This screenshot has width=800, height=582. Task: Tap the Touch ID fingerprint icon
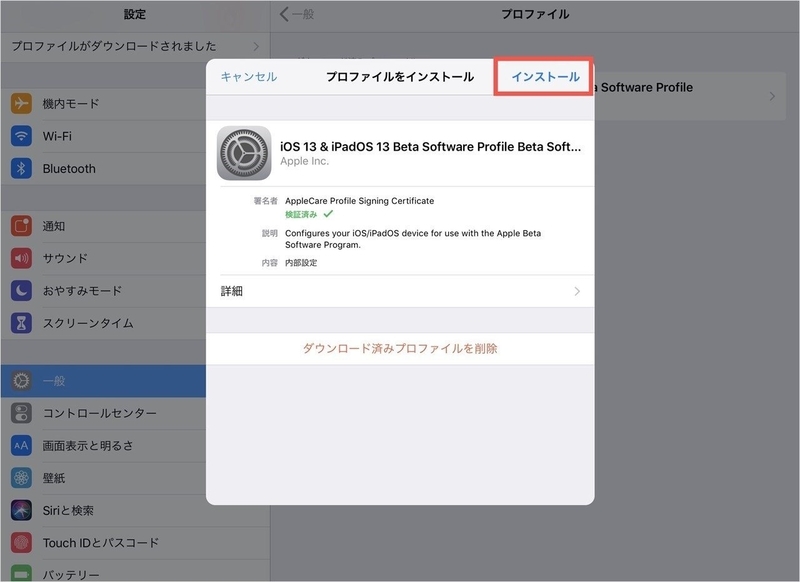point(21,543)
